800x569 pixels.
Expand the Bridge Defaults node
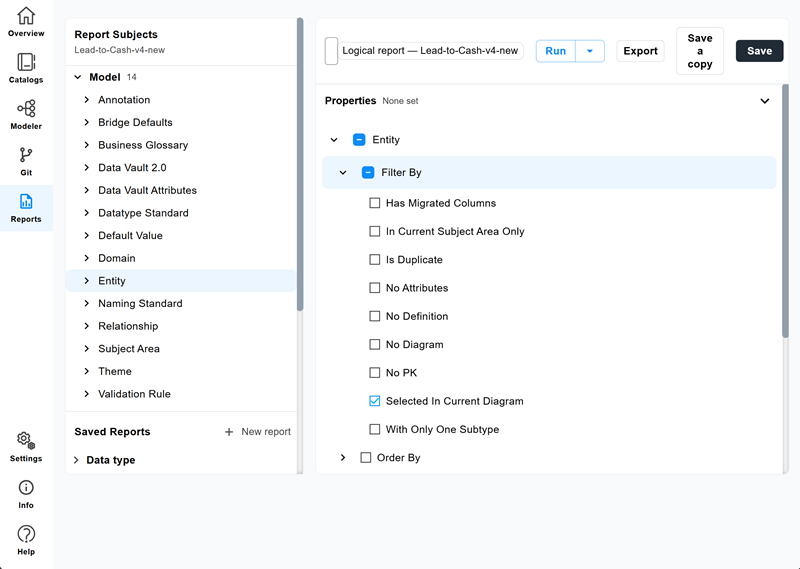tap(87, 122)
